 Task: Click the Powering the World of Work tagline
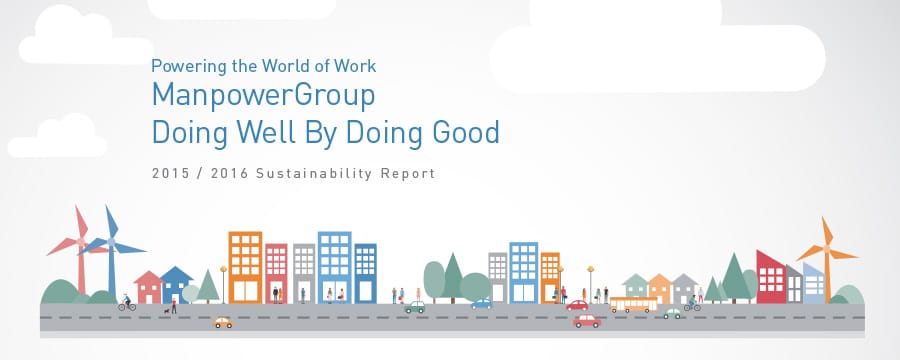point(263,66)
